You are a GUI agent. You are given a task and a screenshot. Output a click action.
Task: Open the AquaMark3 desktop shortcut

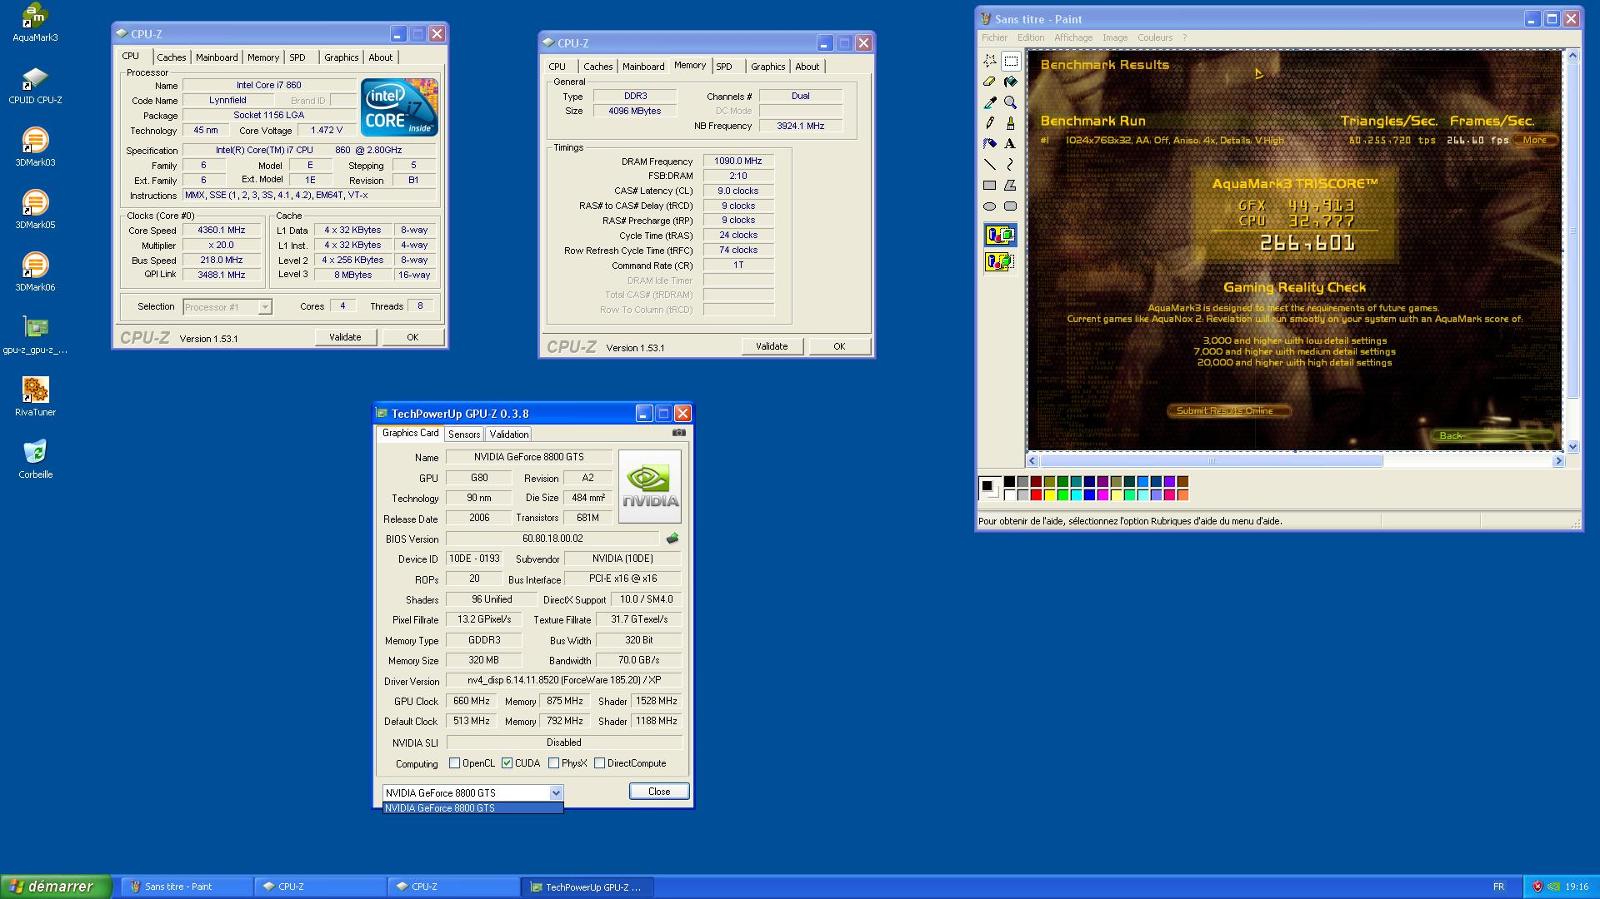[35, 23]
